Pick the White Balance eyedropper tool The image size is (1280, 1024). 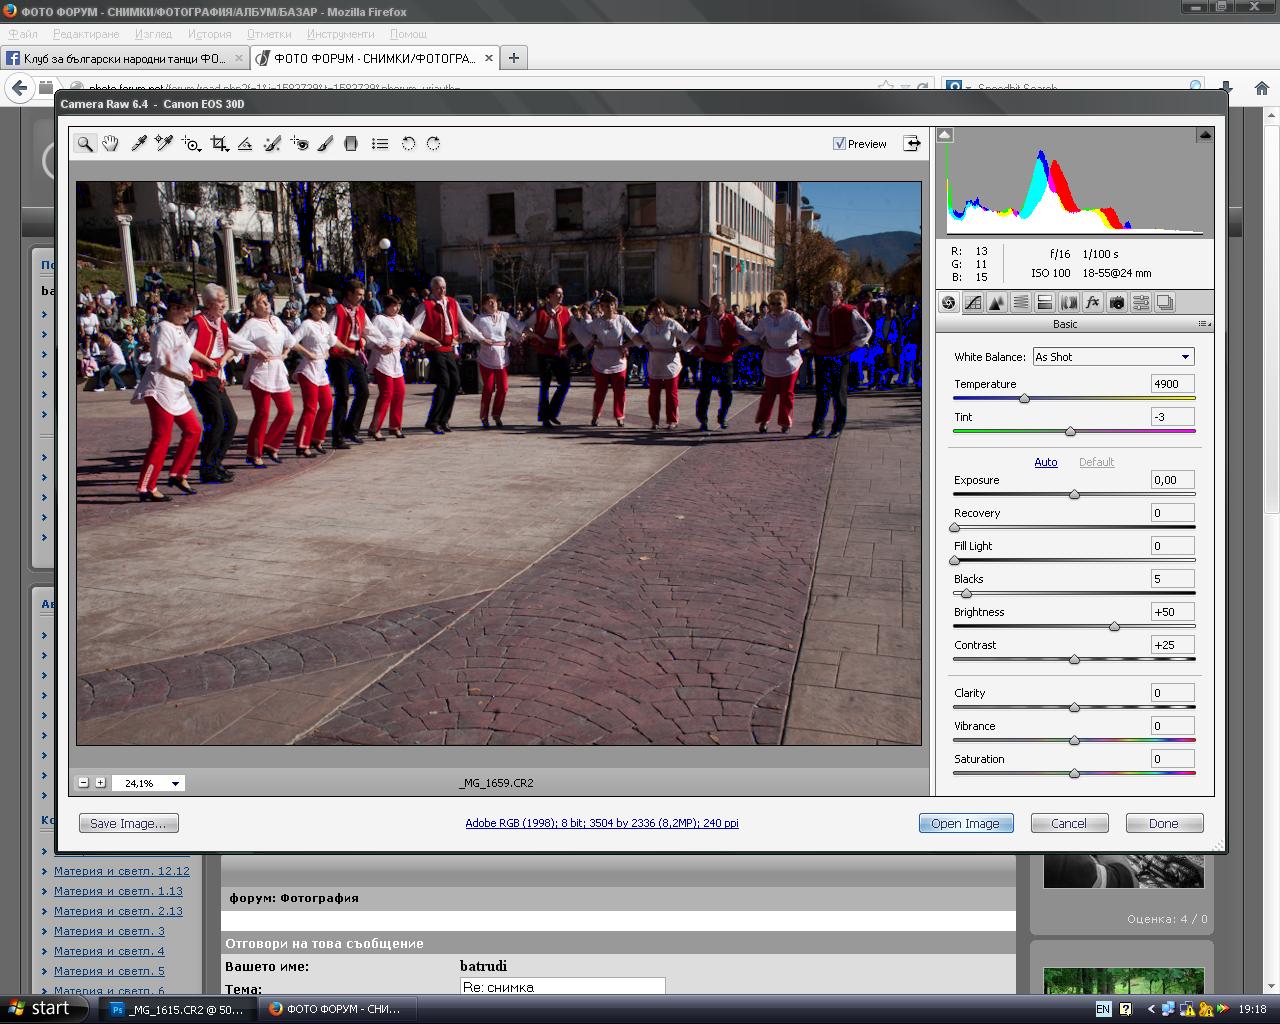[138, 144]
